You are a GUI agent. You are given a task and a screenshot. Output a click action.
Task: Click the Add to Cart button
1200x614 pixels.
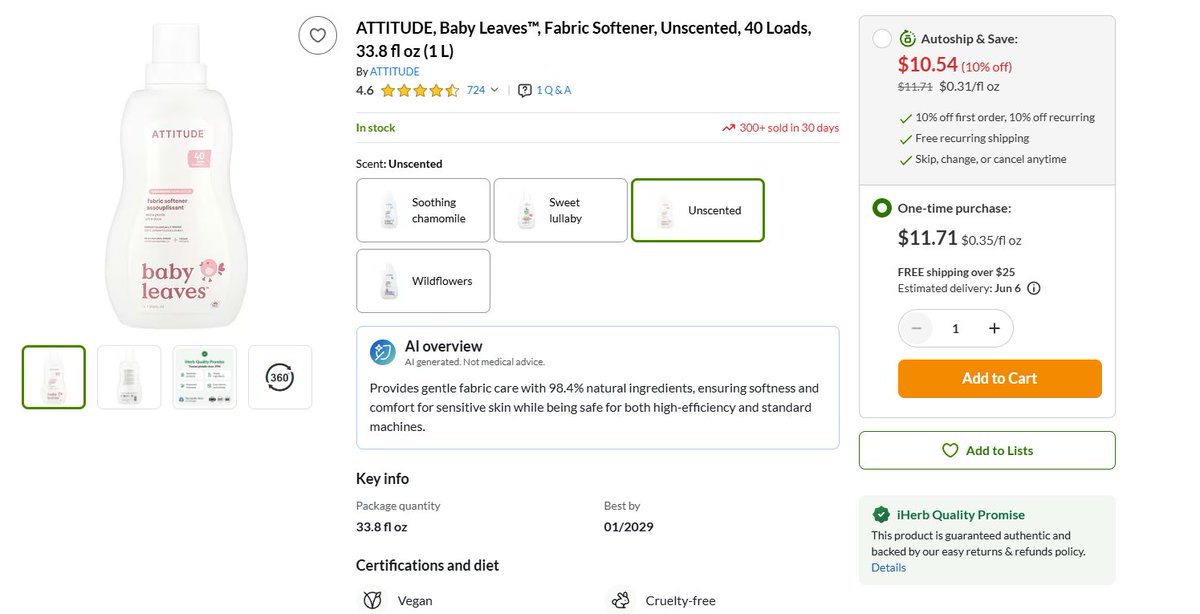pyautogui.click(x=999, y=378)
